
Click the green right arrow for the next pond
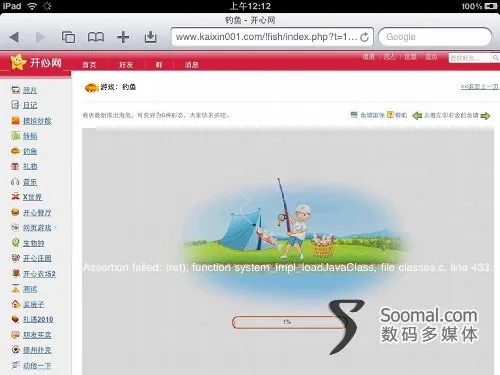pyautogui.click(x=485, y=116)
